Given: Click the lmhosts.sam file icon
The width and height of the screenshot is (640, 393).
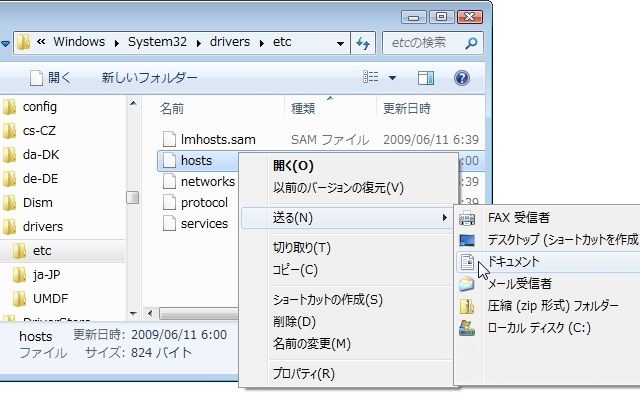Looking at the screenshot, I should [x=169, y=140].
